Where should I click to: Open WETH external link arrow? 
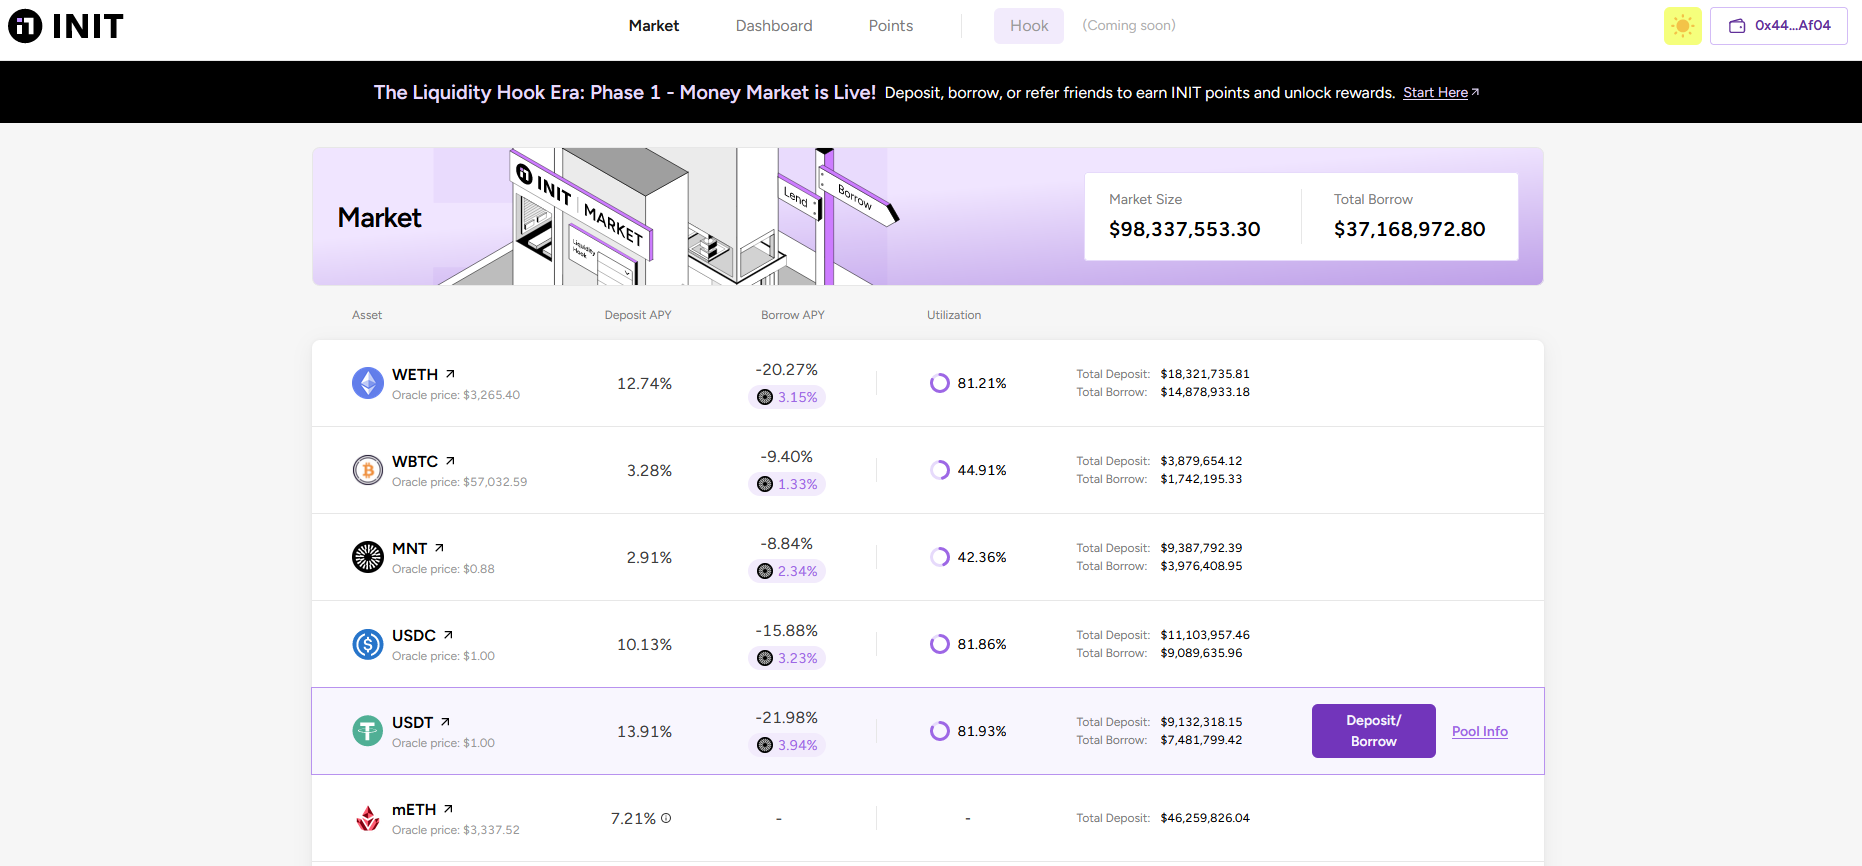(450, 374)
